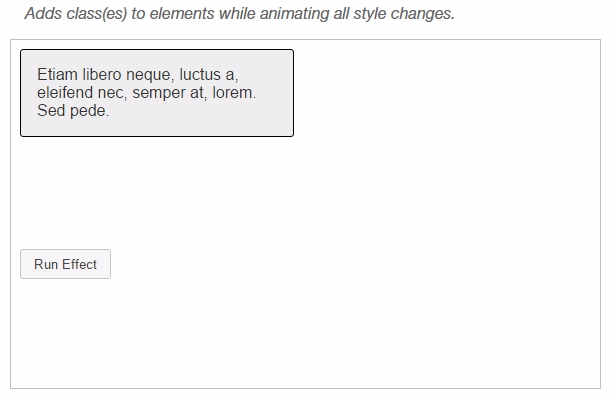The image size is (615, 398).
Task: Click the gray Etiam libero text box
Action: (x=157, y=93)
